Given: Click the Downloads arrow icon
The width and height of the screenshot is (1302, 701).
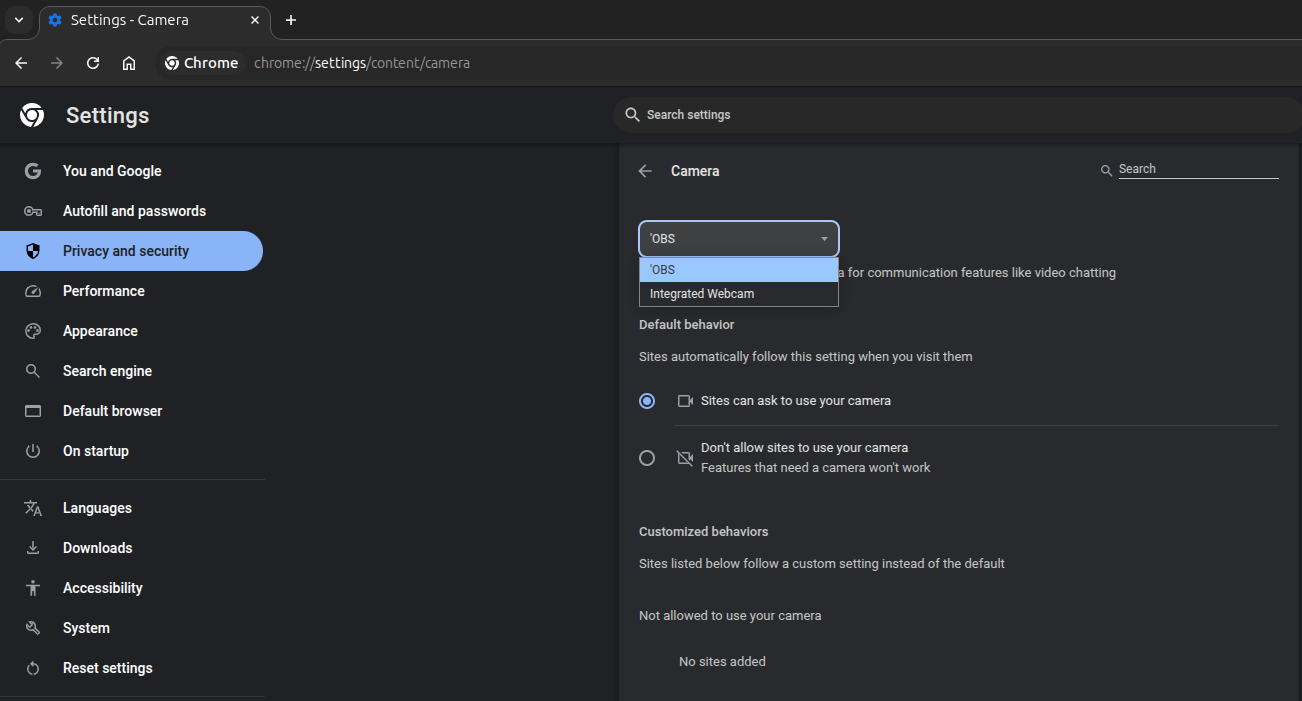Looking at the screenshot, I should point(33,548).
